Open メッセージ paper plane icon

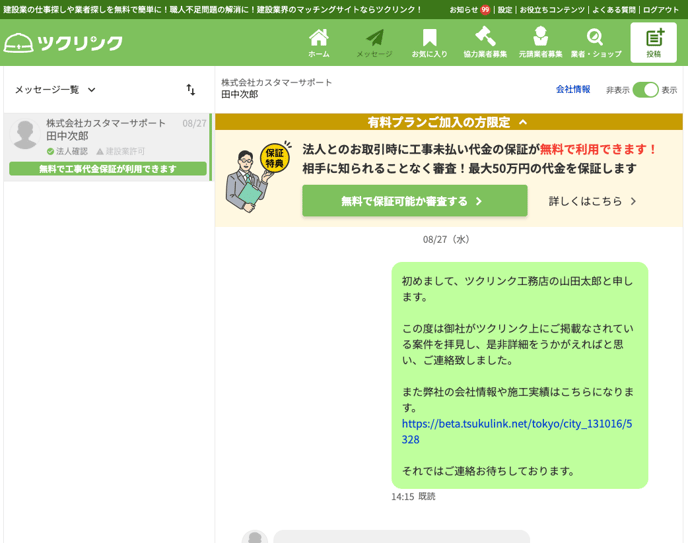click(374, 43)
